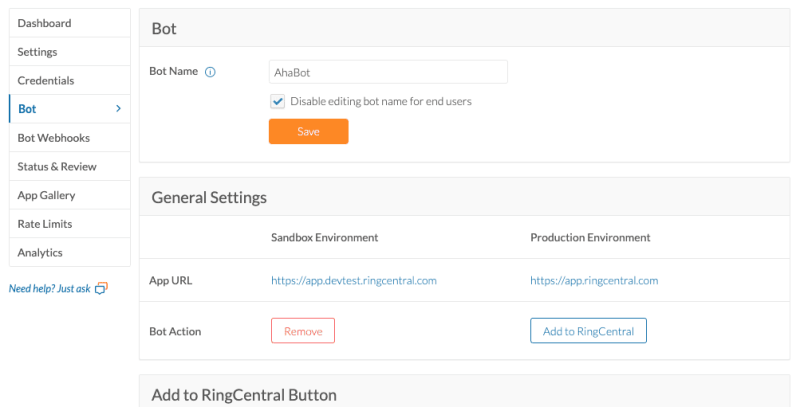Open the production app.ringcentral.com link
800x407 pixels.
[594, 281]
